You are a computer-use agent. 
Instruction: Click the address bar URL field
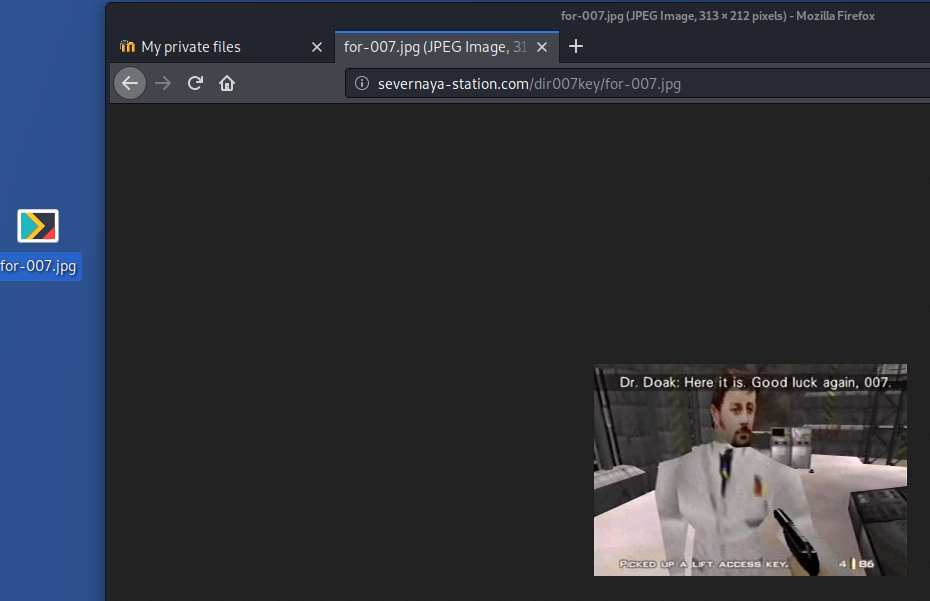pyautogui.click(x=638, y=84)
